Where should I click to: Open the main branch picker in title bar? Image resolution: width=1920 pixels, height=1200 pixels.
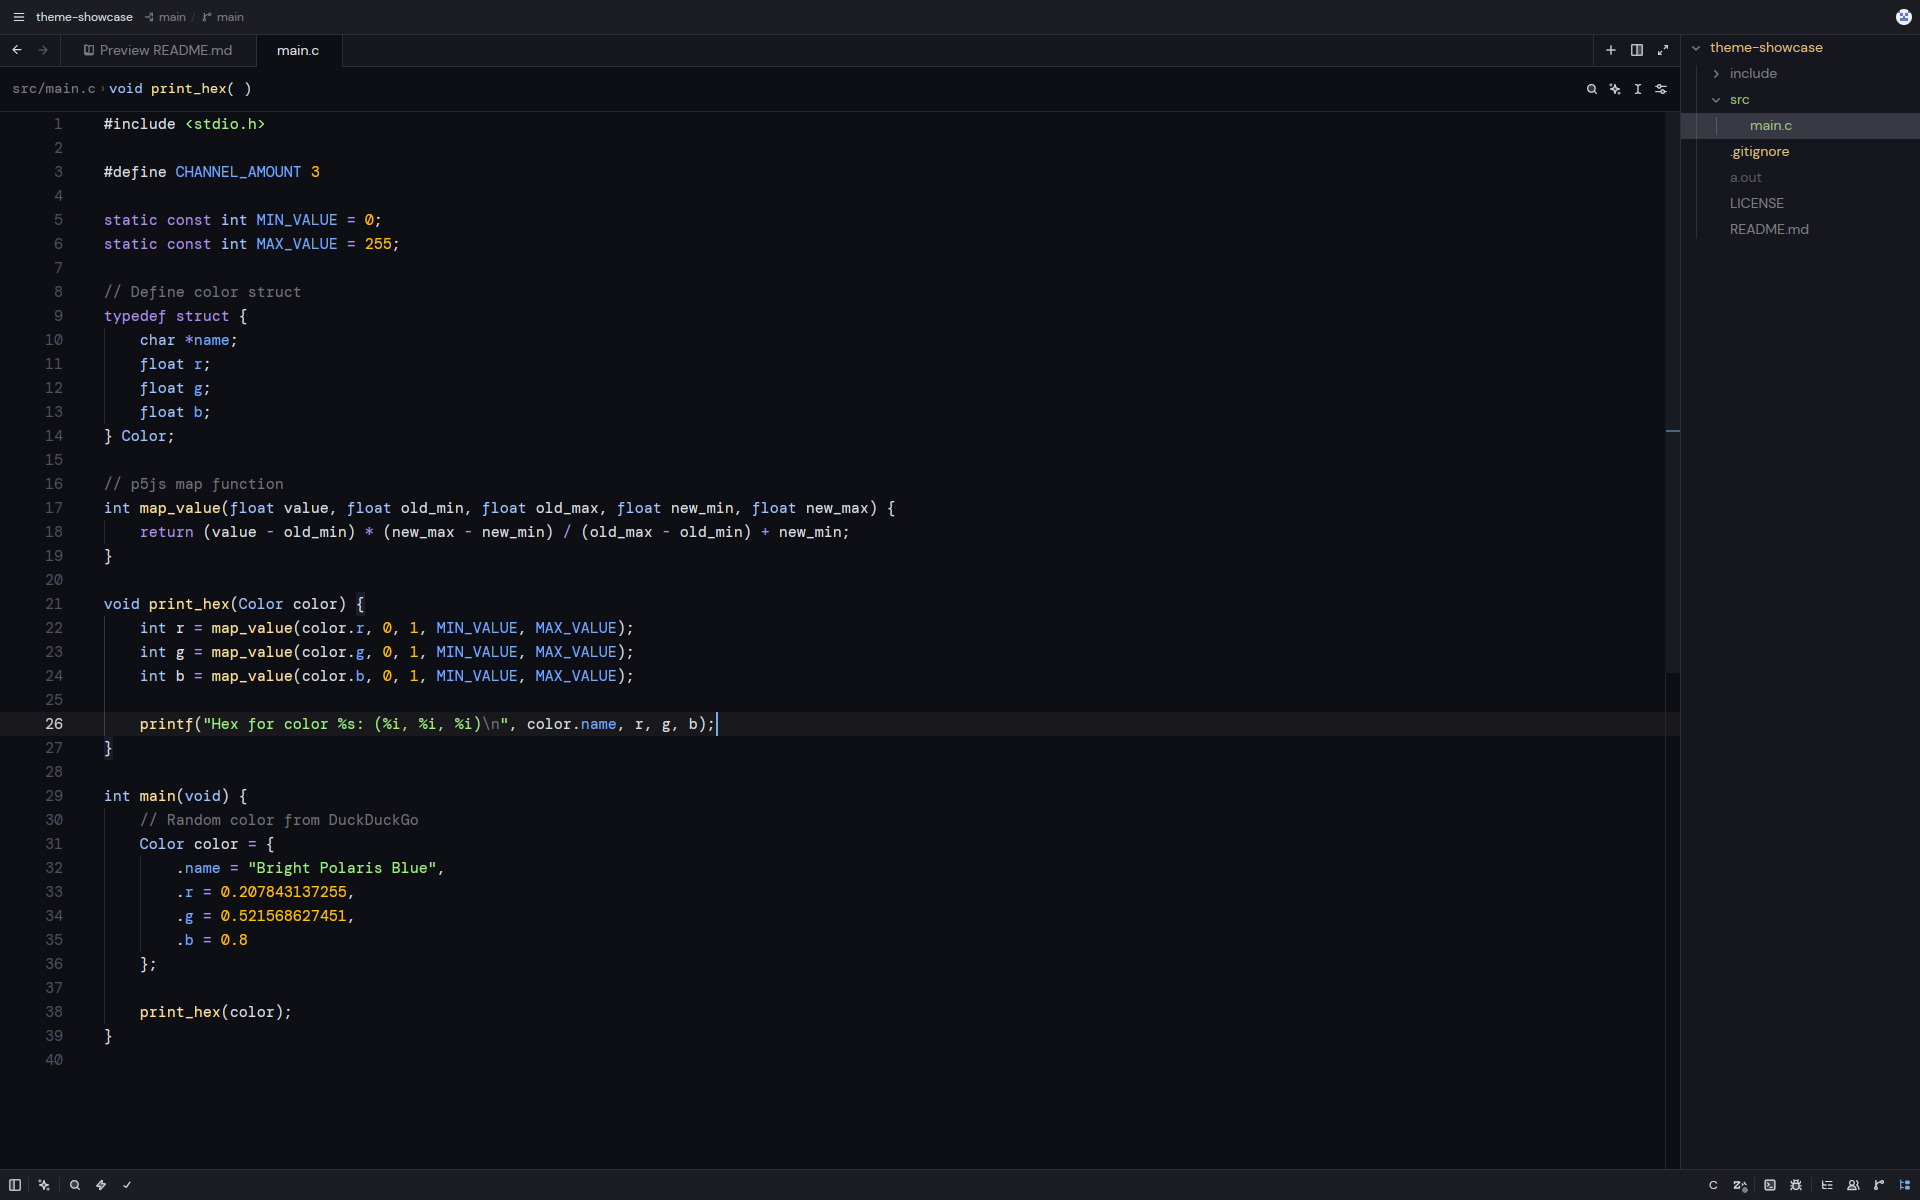click(223, 17)
